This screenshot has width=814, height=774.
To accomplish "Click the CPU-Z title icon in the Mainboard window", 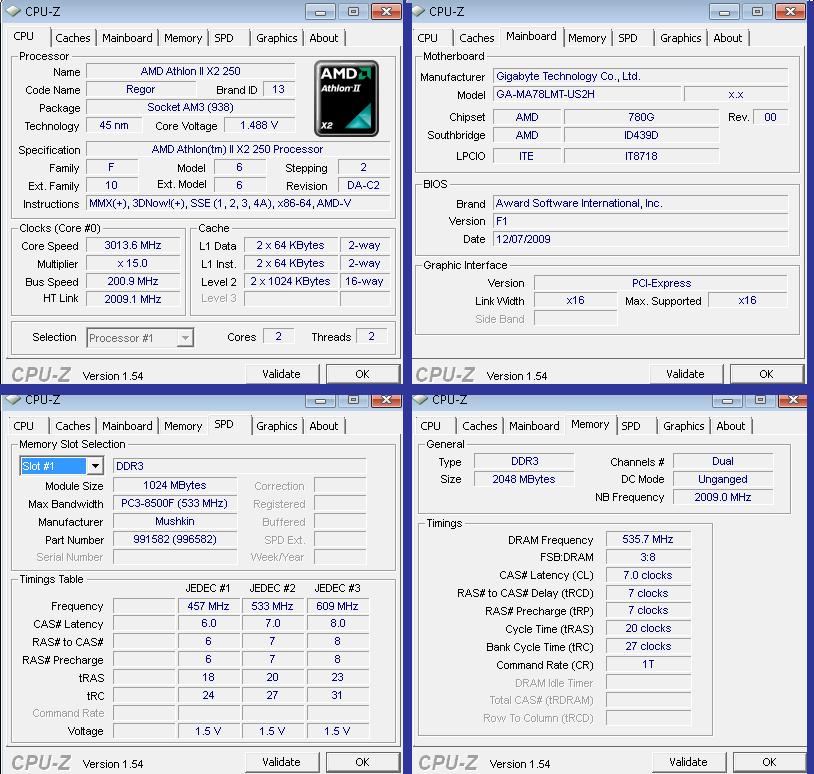I will pyautogui.click(x=418, y=11).
